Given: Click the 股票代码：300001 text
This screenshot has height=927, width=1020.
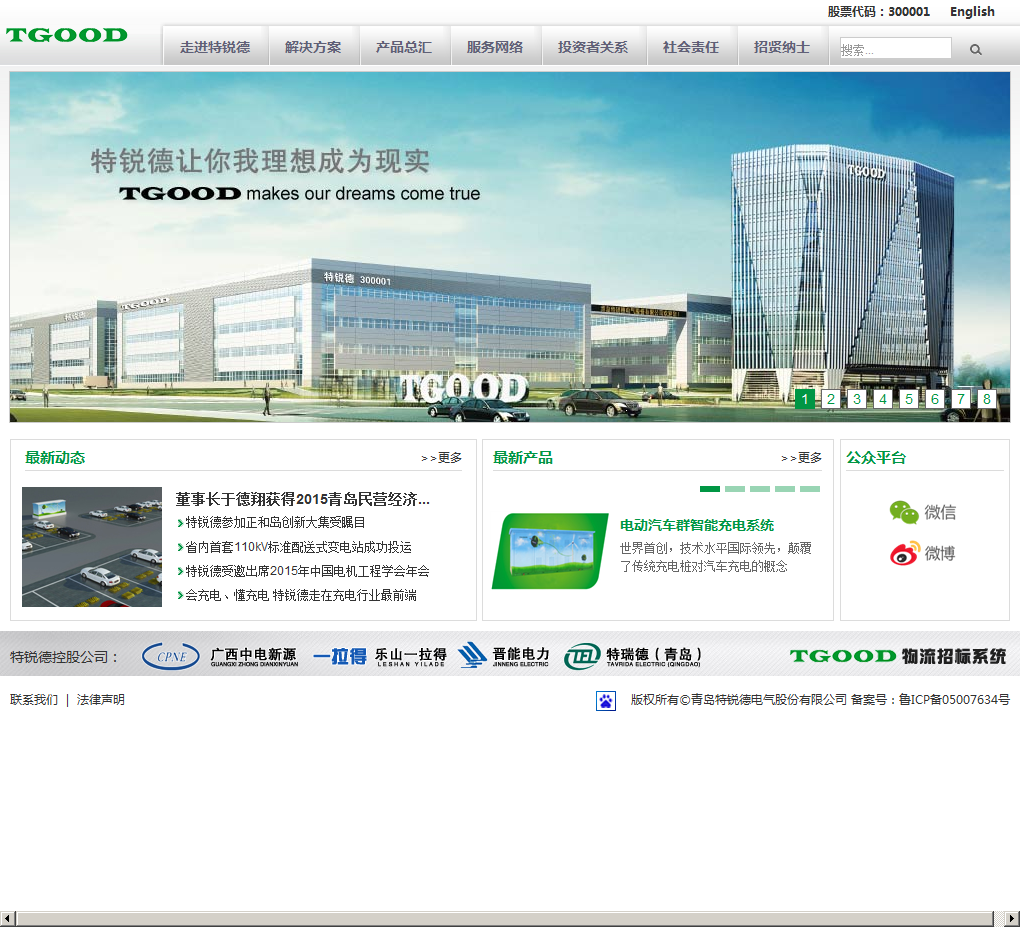Looking at the screenshot, I should pos(879,12).
